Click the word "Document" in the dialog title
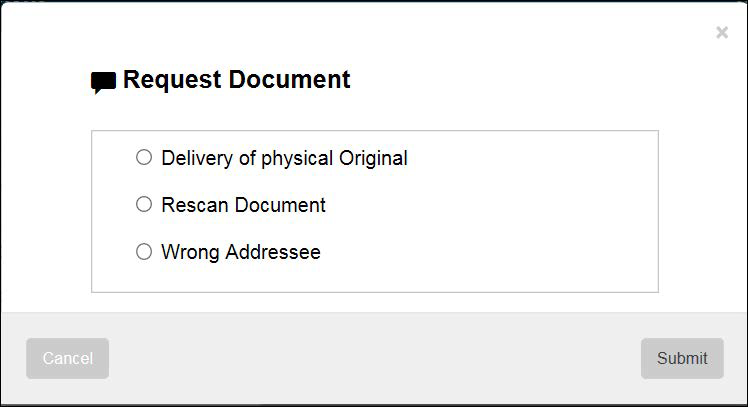Image resolution: width=748 pixels, height=407 pixels. click(x=292, y=80)
